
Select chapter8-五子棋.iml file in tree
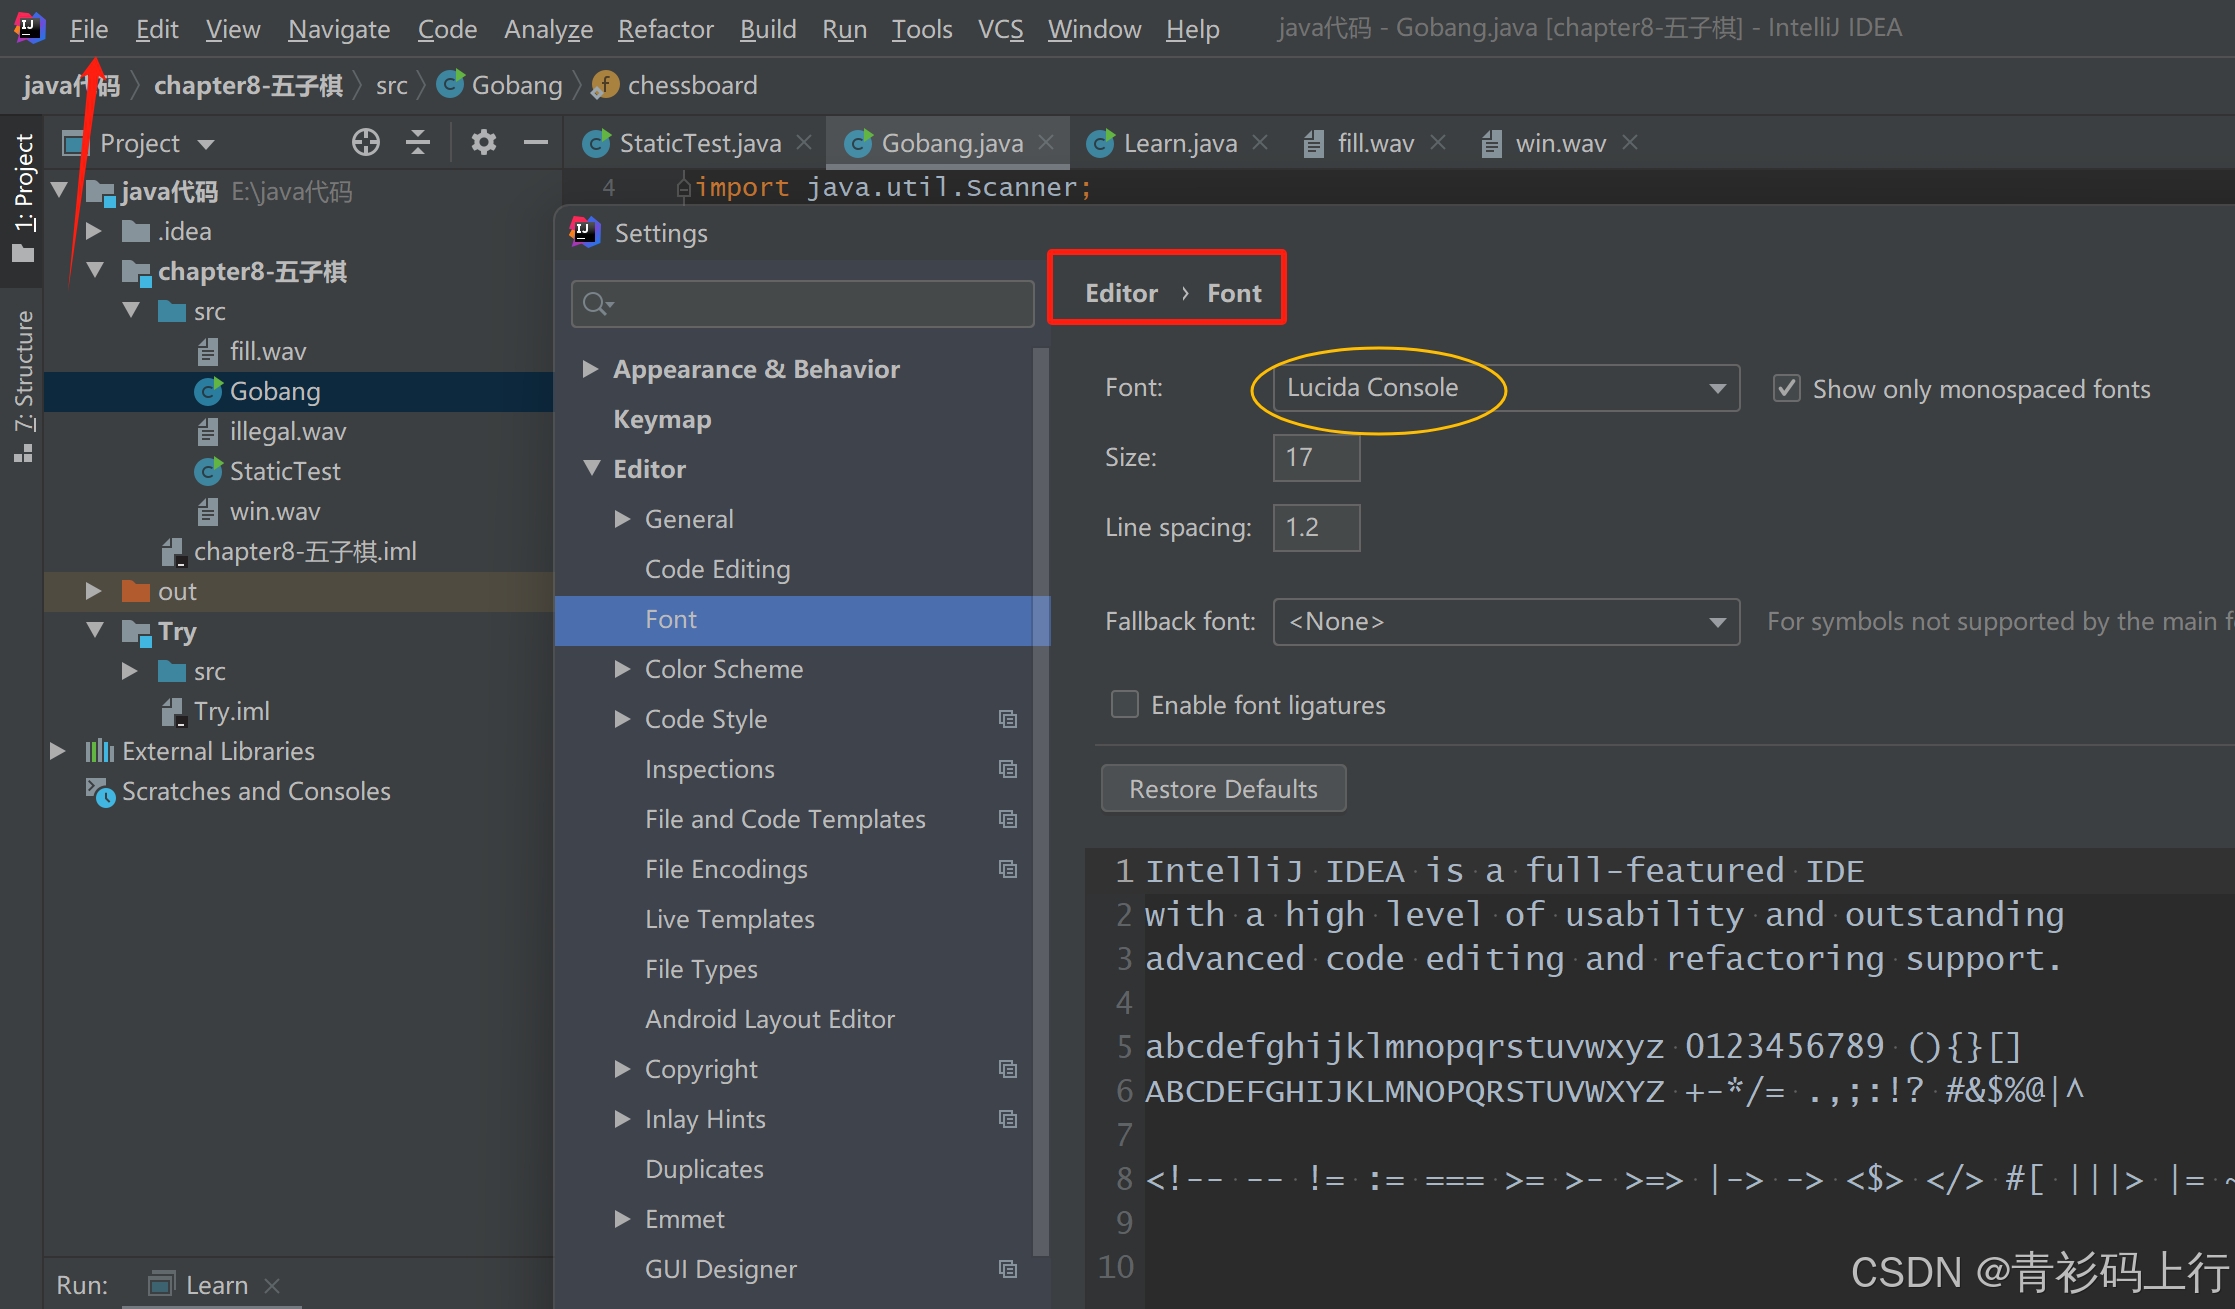(x=304, y=551)
